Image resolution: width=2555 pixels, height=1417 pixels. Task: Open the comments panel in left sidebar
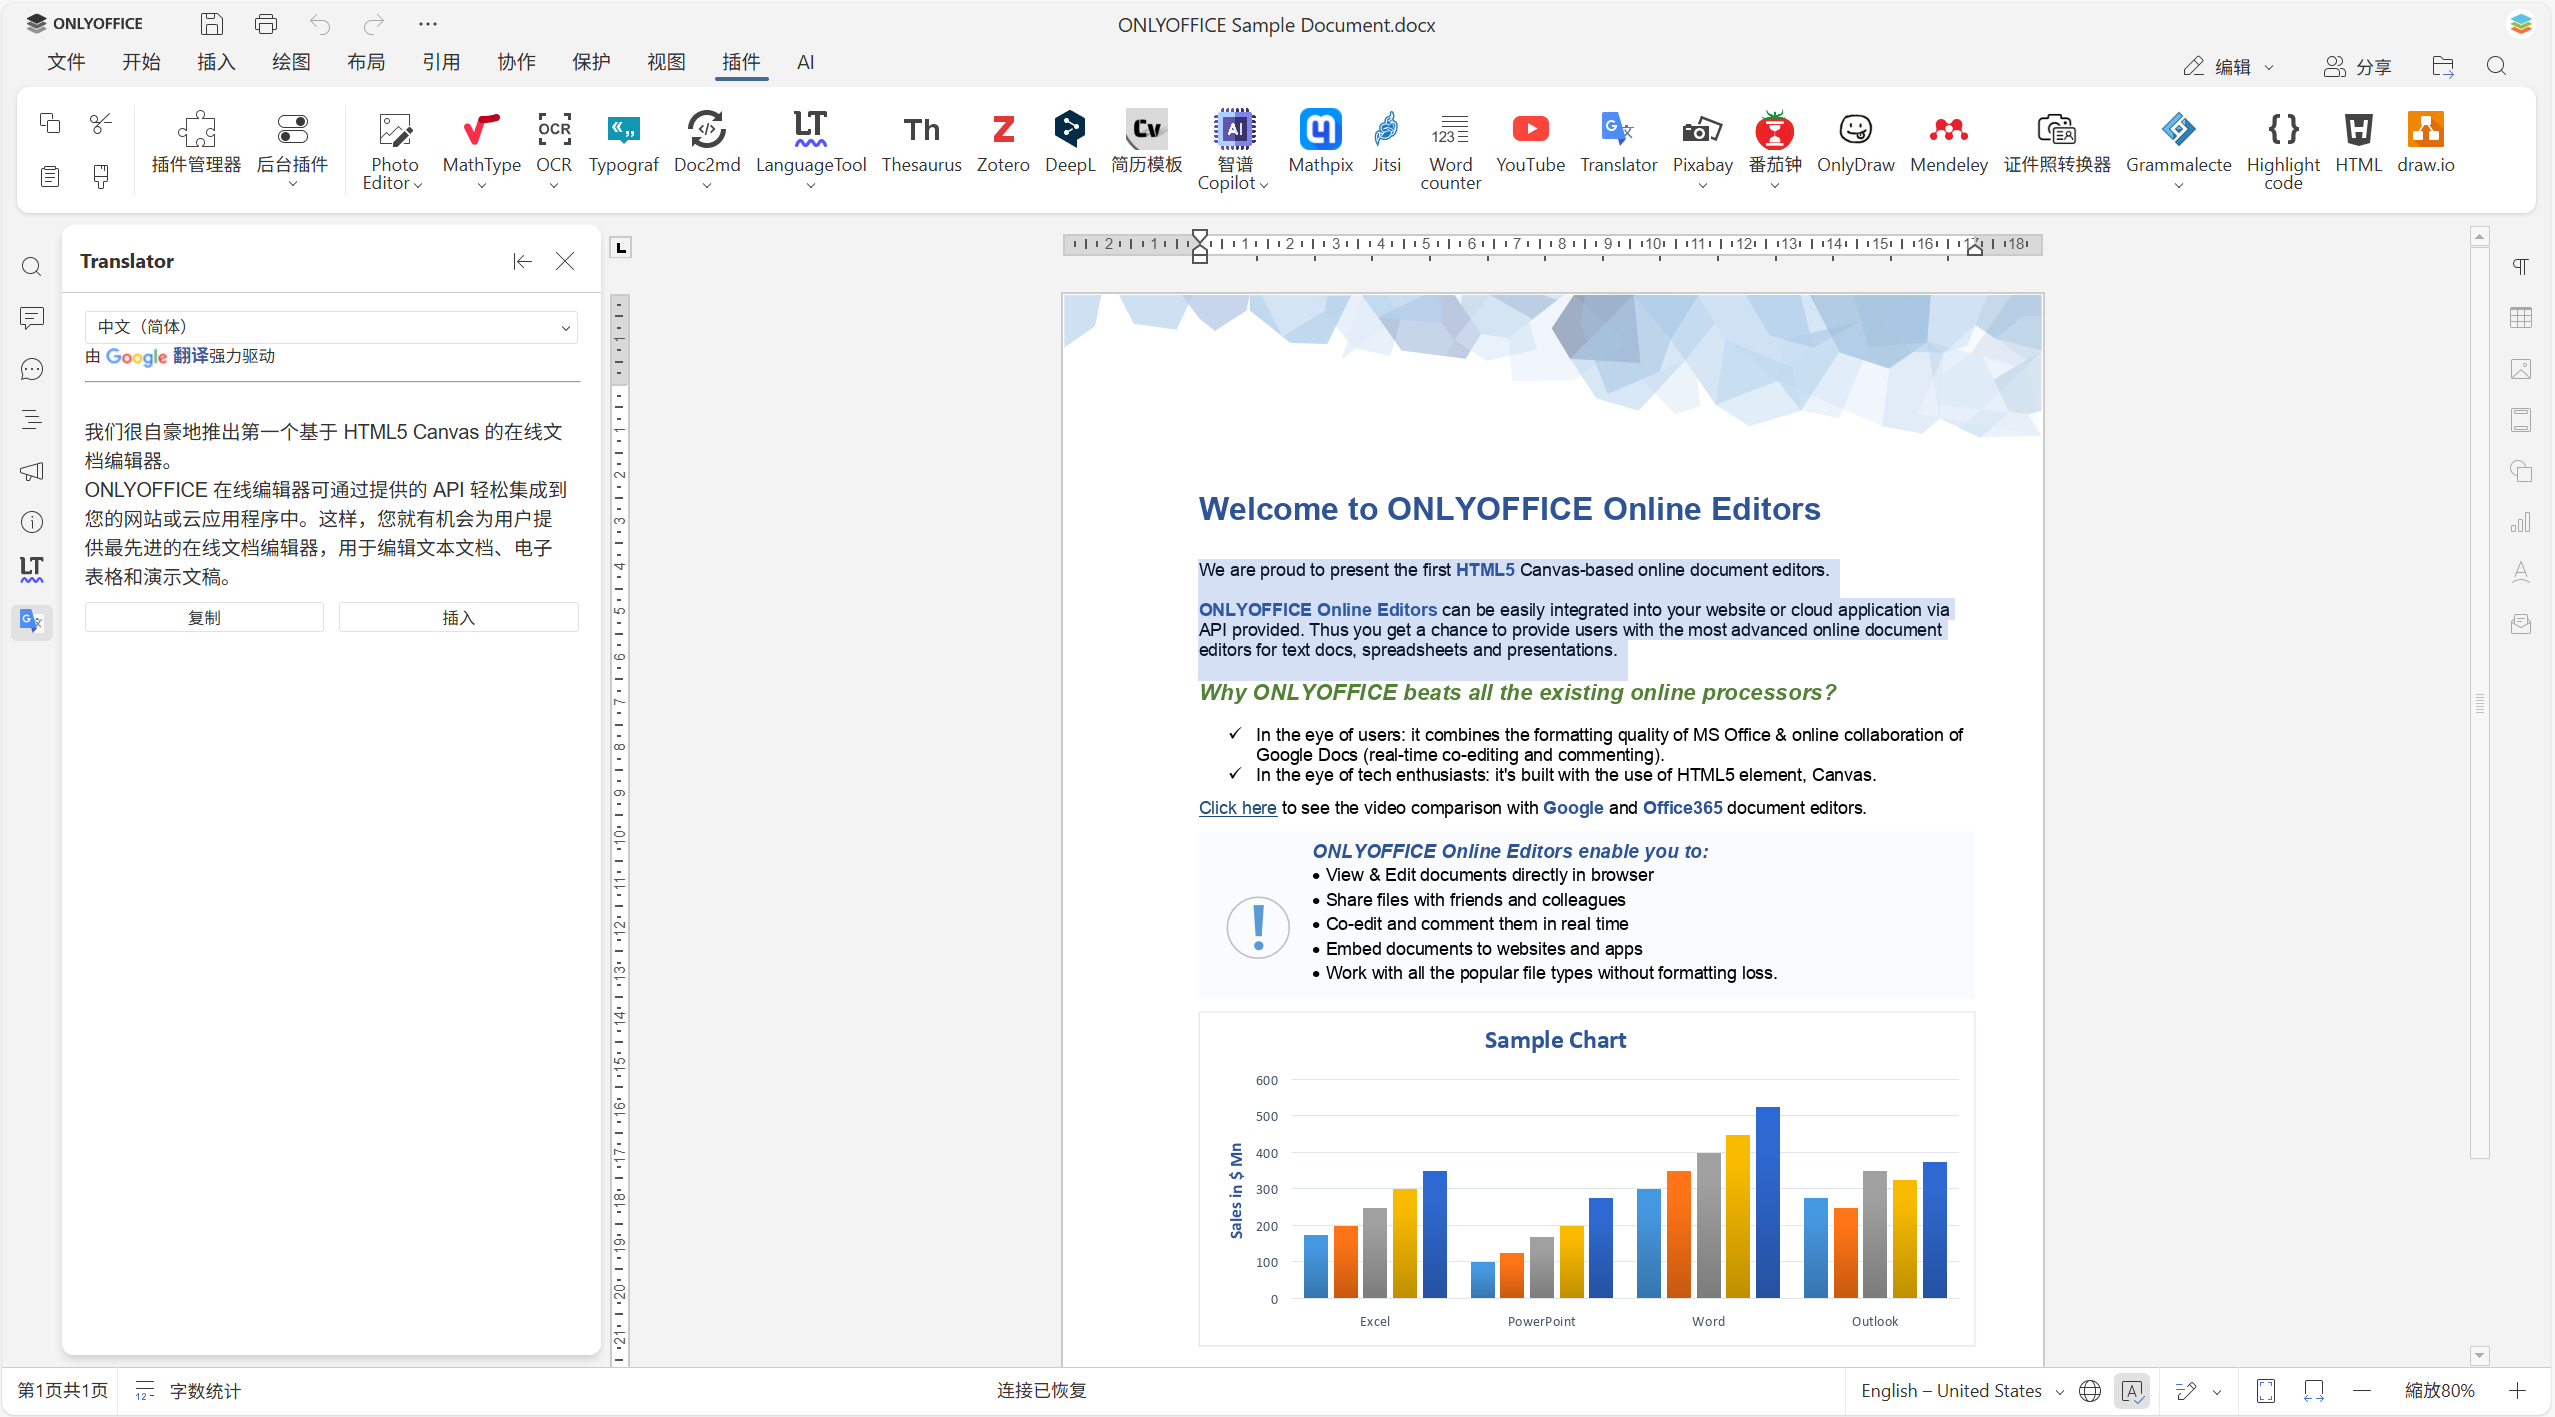click(32, 318)
